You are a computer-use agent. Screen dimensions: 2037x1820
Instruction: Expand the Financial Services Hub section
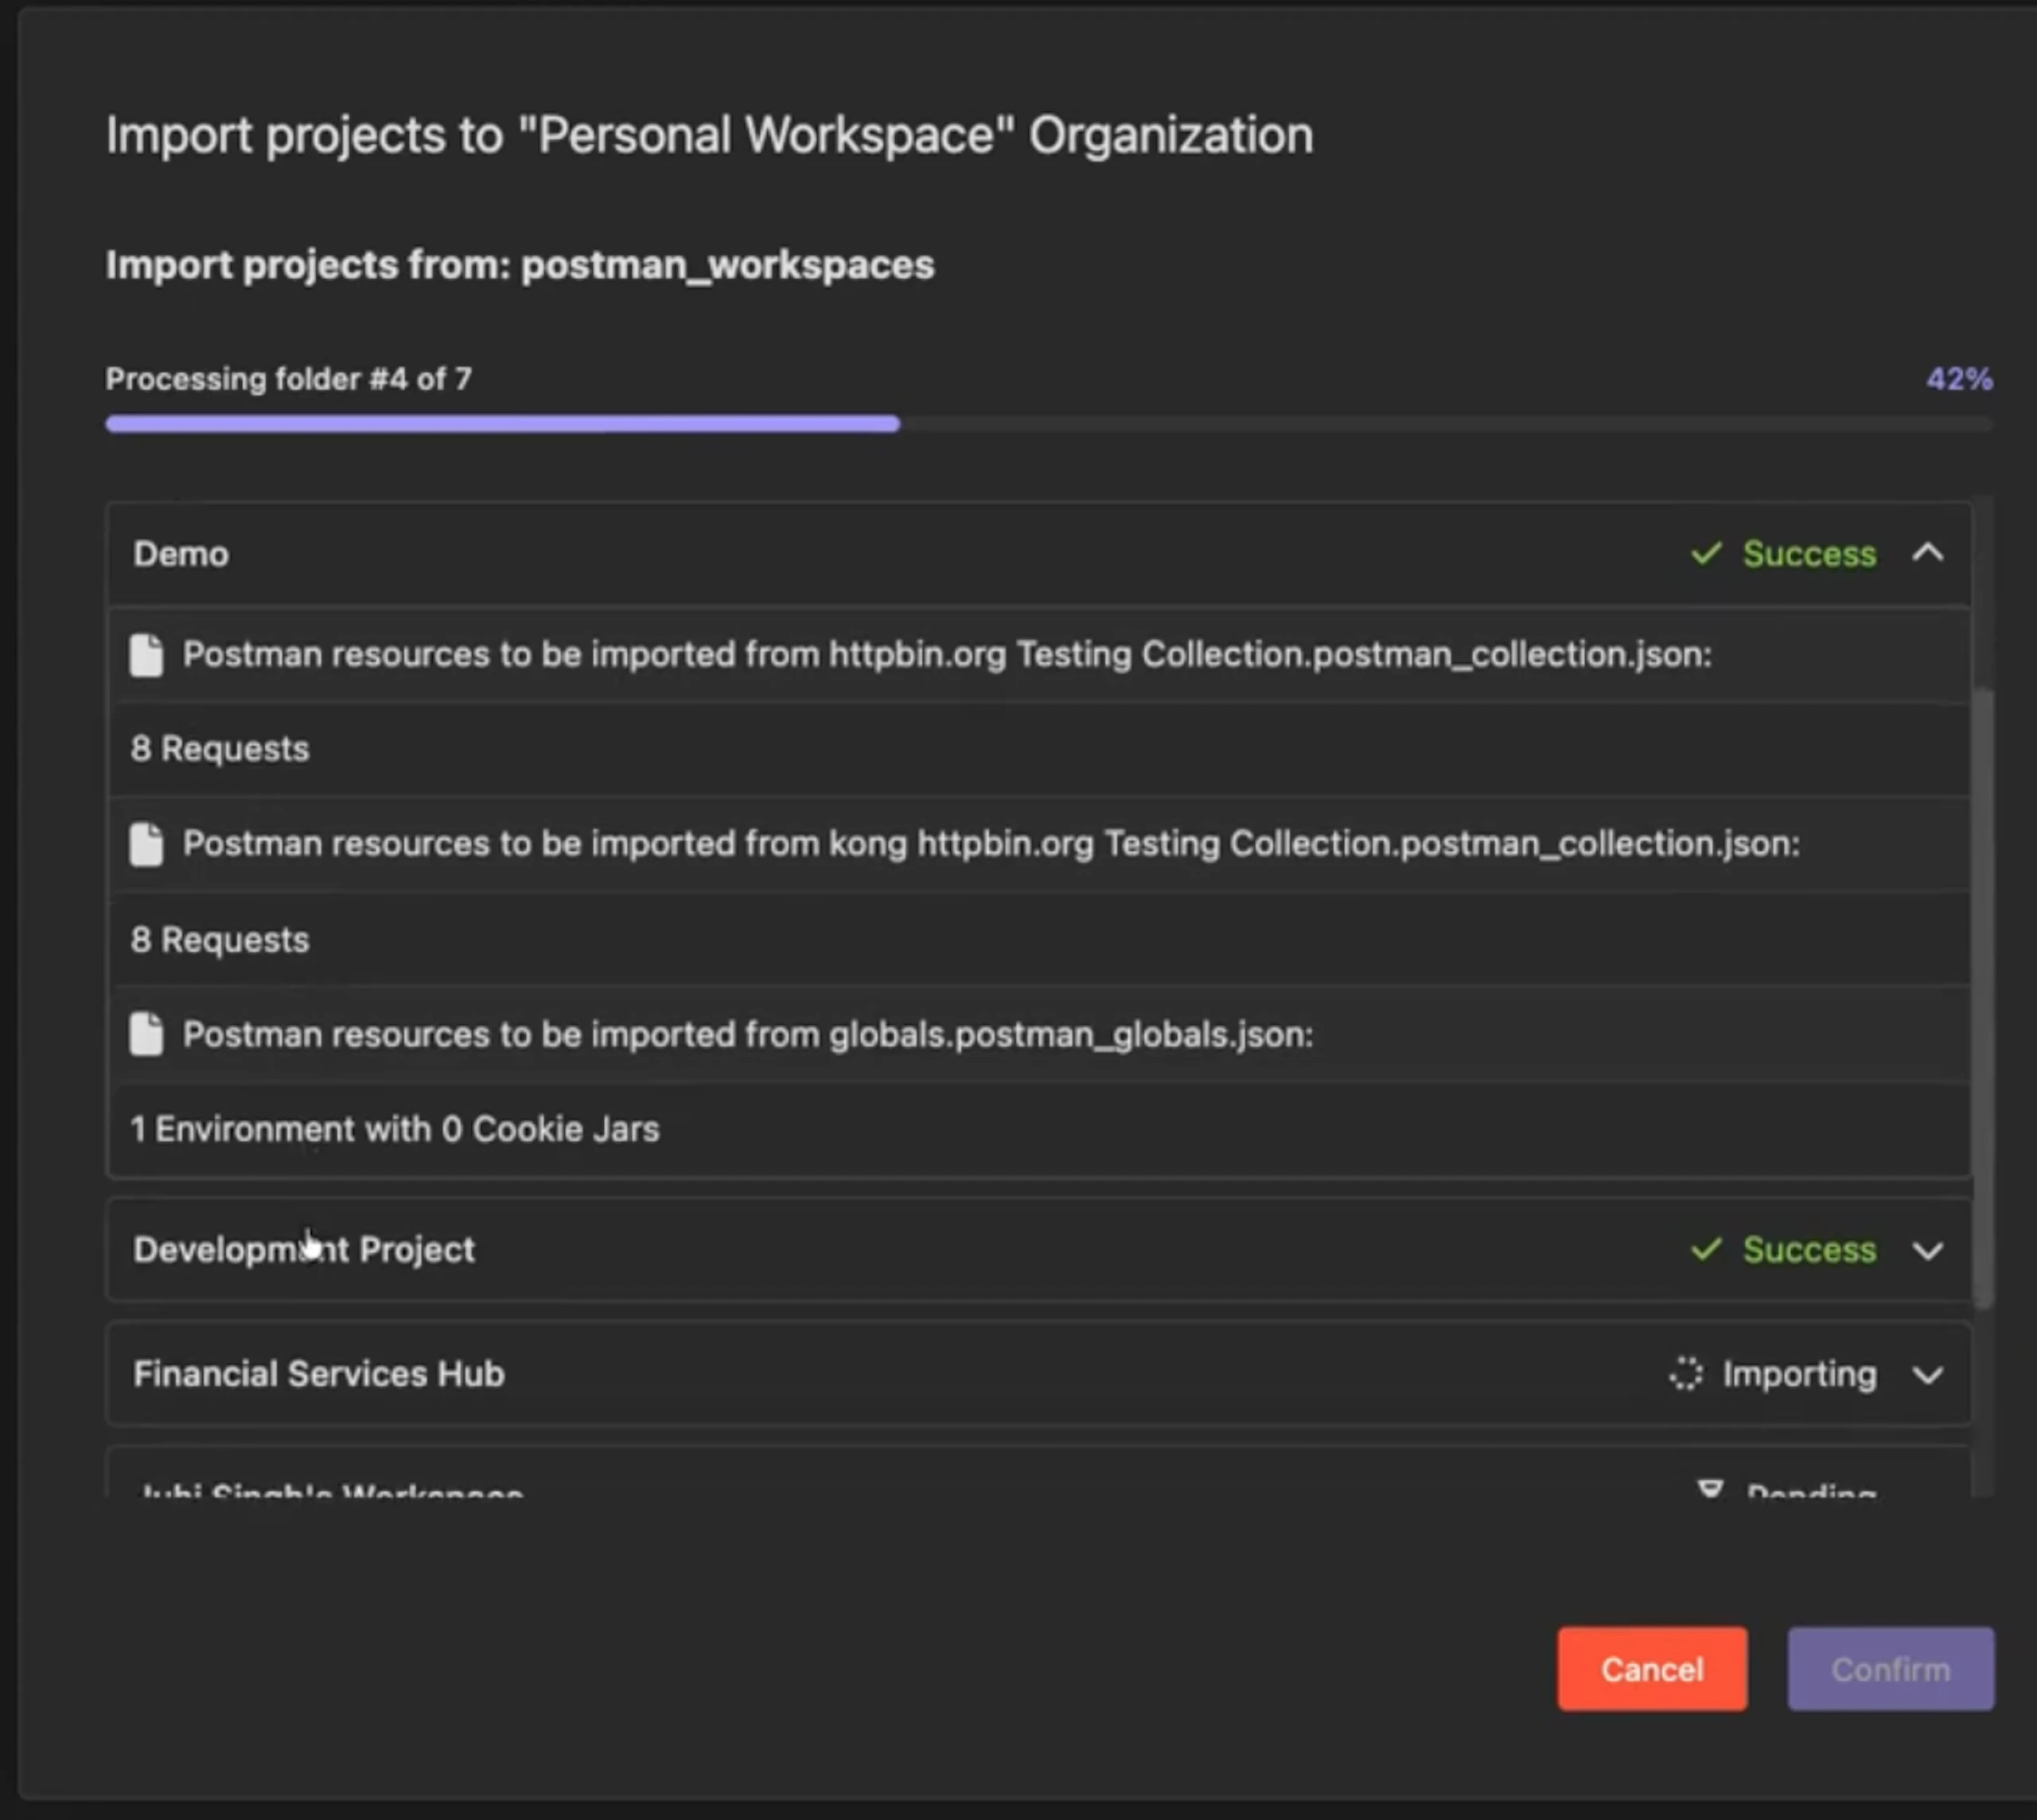[x=1928, y=1375]
